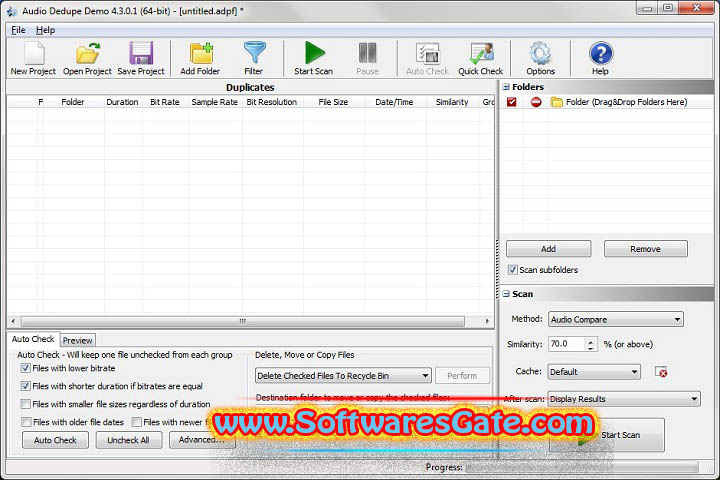Open Options gear in toolbar
This screenshot has width=720, height=480.
(540, 58)
